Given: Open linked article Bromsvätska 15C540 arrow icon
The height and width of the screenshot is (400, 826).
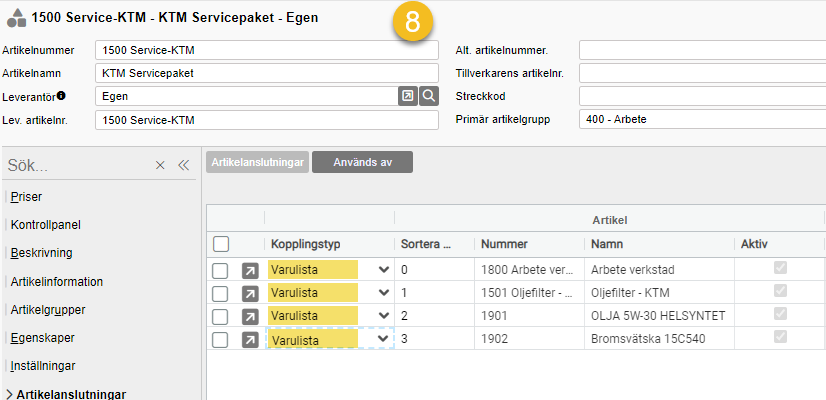Looking at the screenshot, I should point(250,340).
